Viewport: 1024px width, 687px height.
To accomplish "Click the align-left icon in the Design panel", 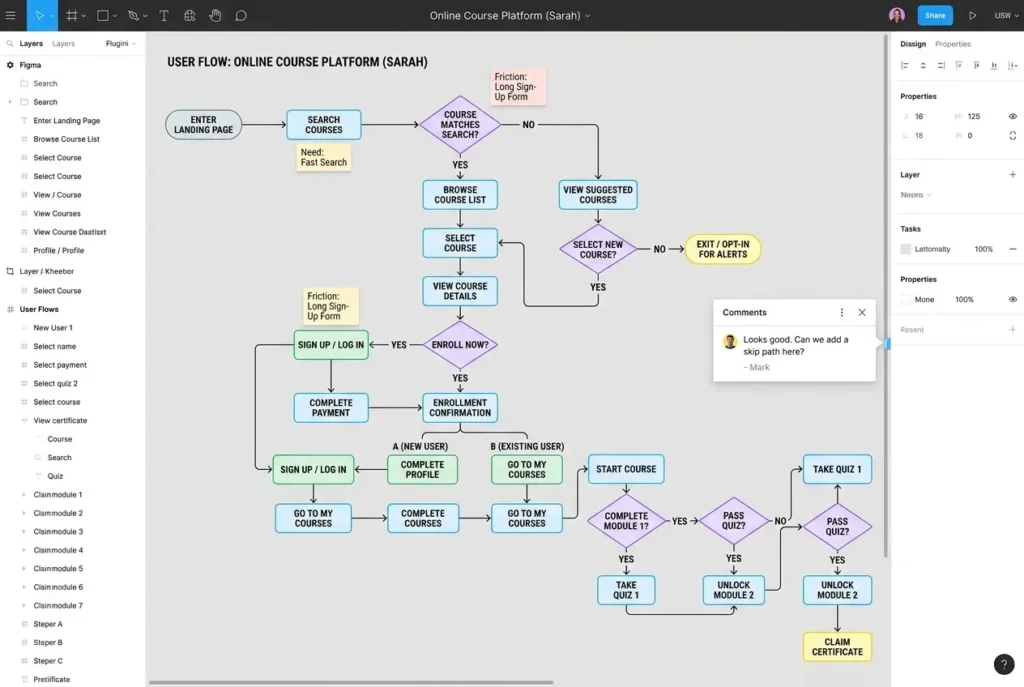I will [x=907, y=65].
